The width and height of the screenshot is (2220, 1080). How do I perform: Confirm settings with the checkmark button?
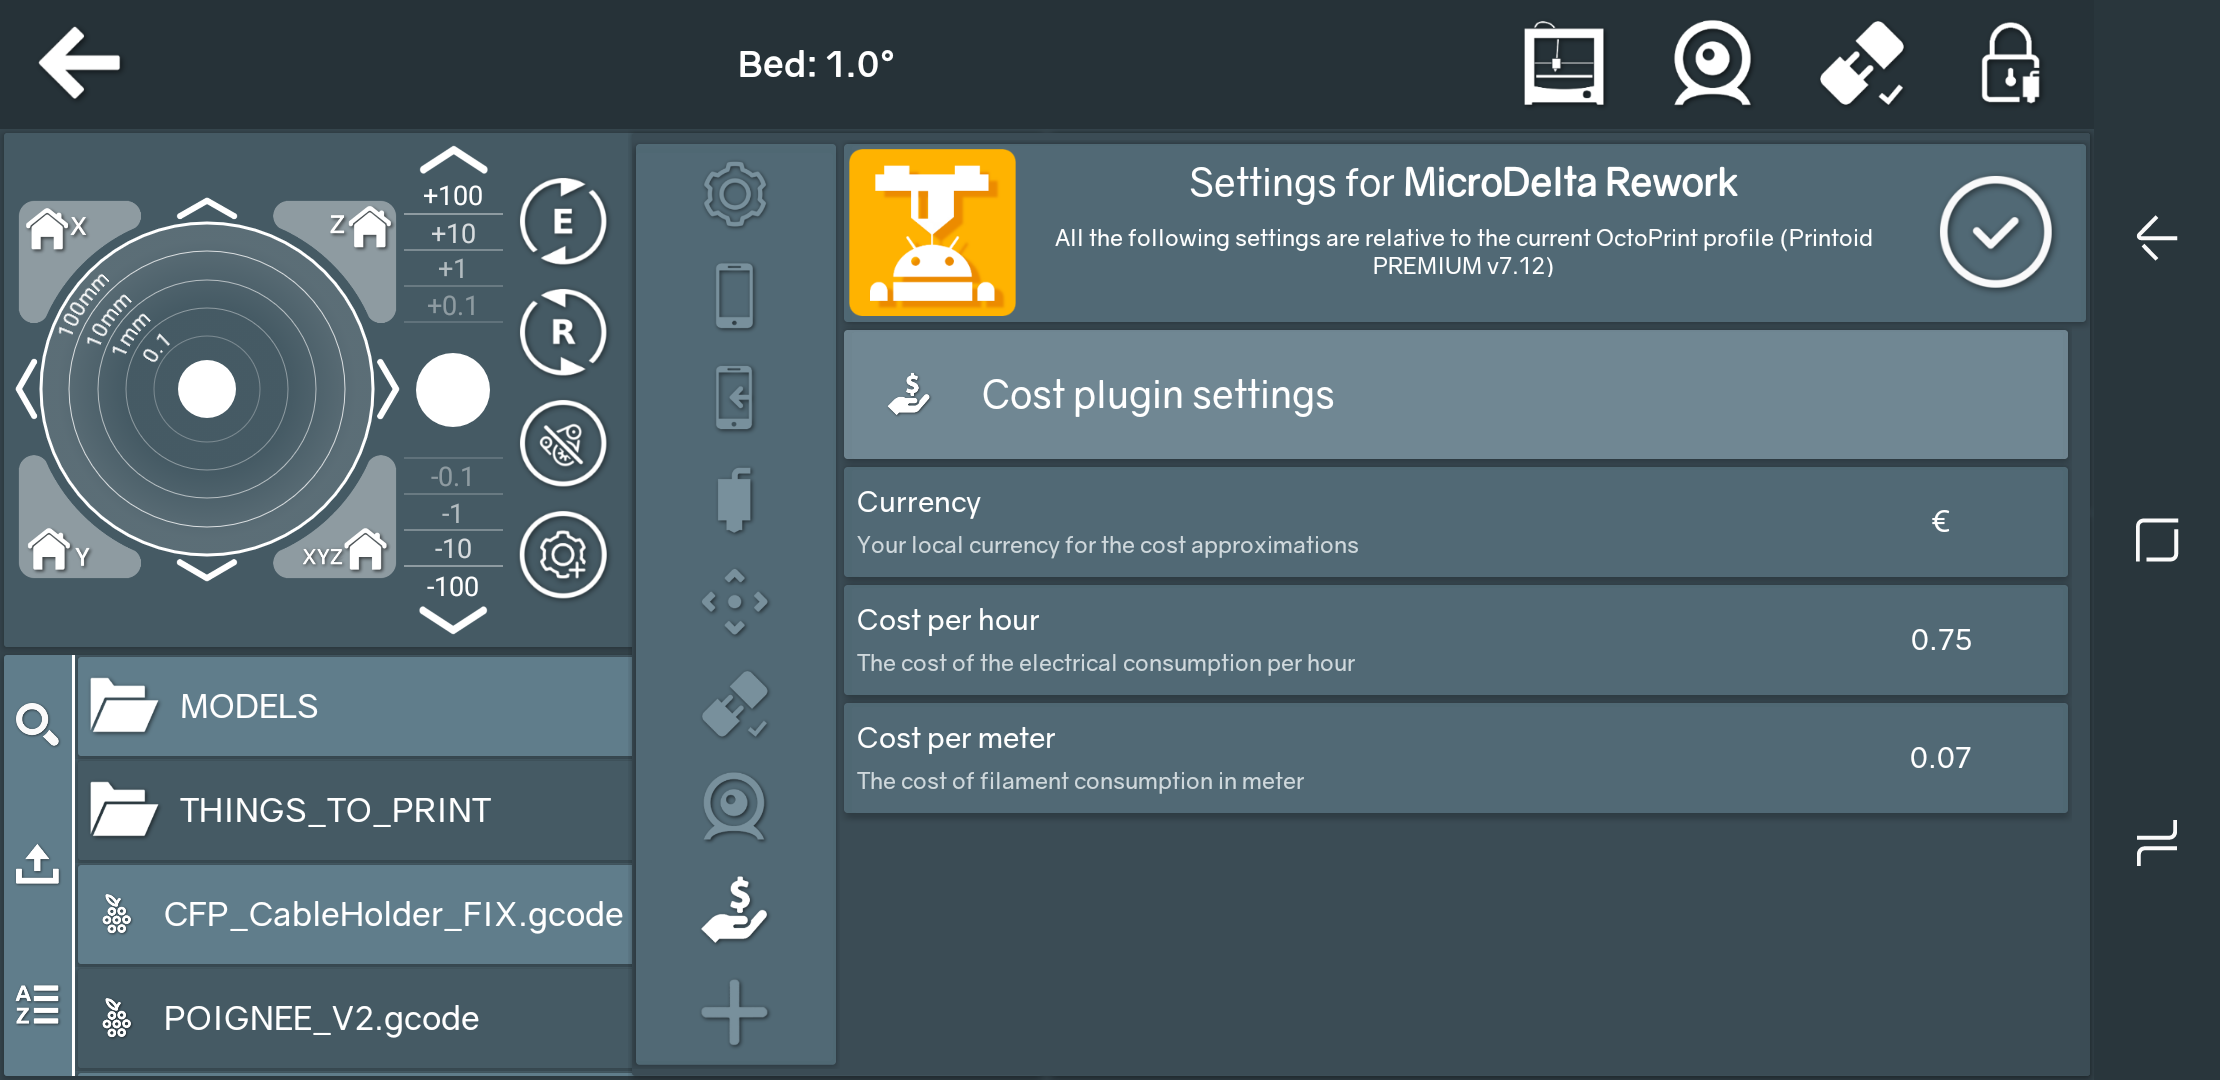click(1995, 233)
